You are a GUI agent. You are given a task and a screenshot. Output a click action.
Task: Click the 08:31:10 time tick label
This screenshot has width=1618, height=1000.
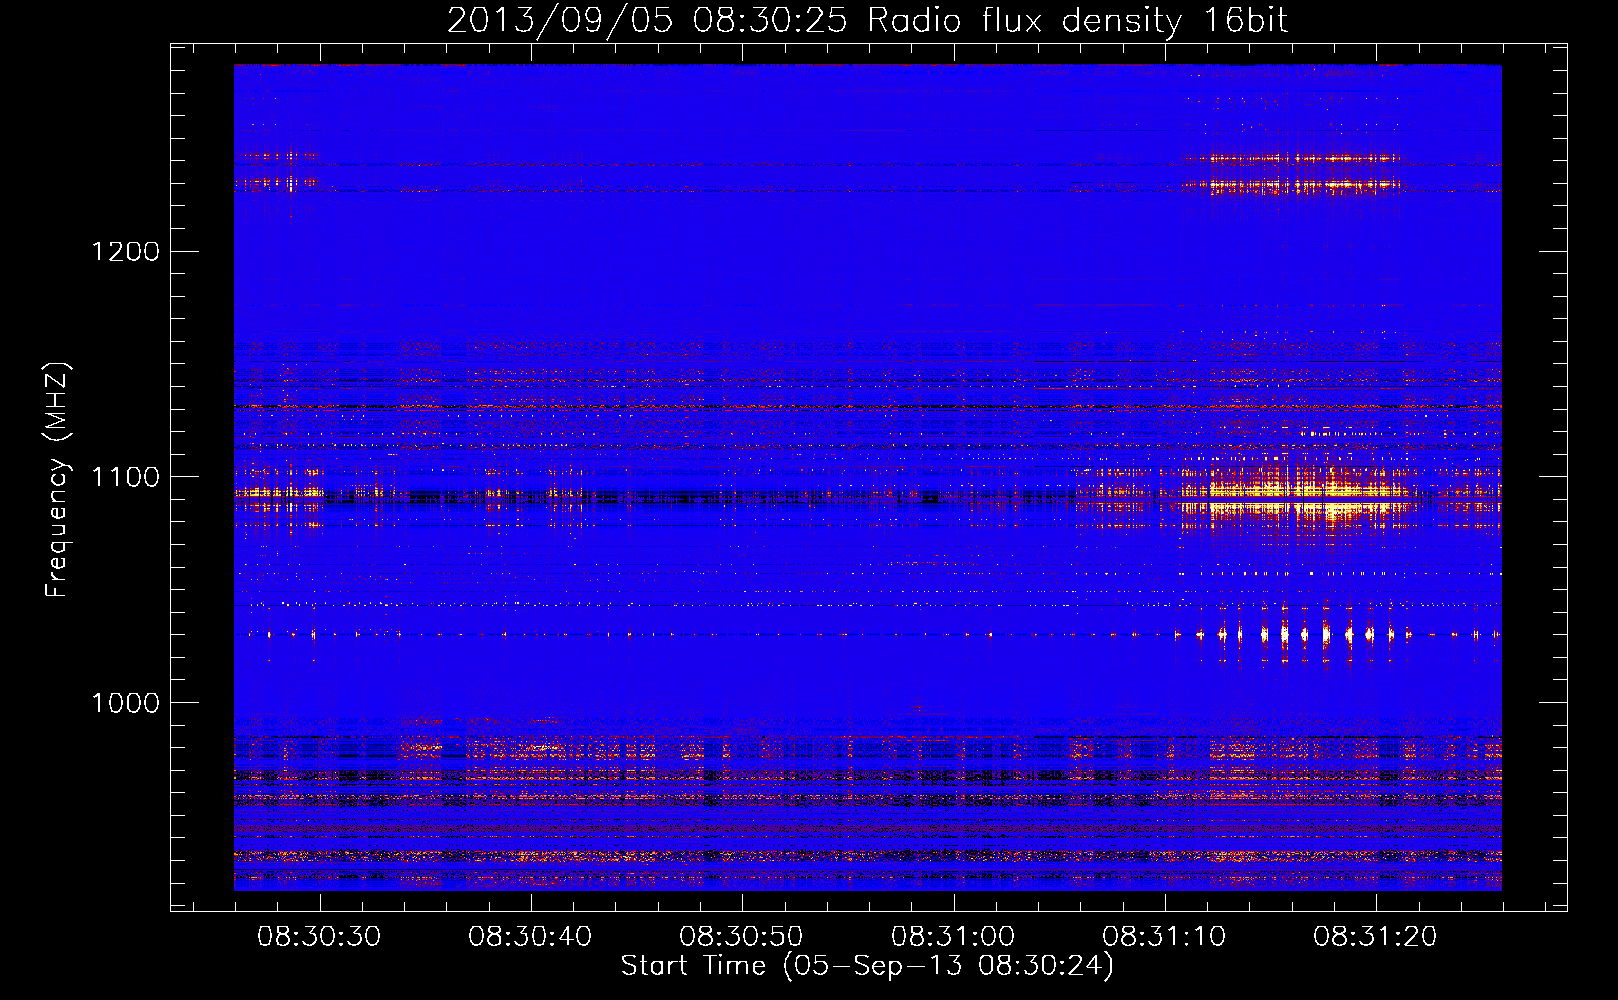pos(1164,937)
